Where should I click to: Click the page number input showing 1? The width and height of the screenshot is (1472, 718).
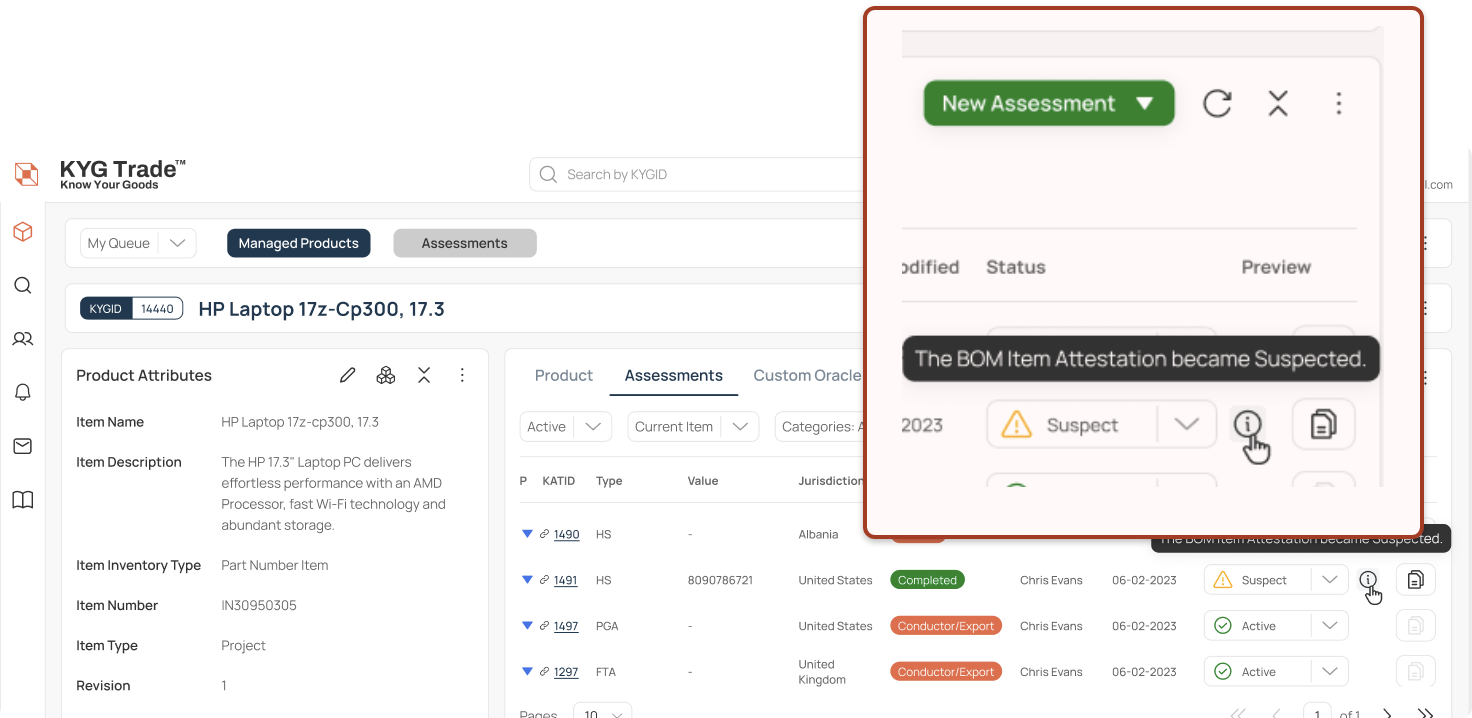(1317, 714)
